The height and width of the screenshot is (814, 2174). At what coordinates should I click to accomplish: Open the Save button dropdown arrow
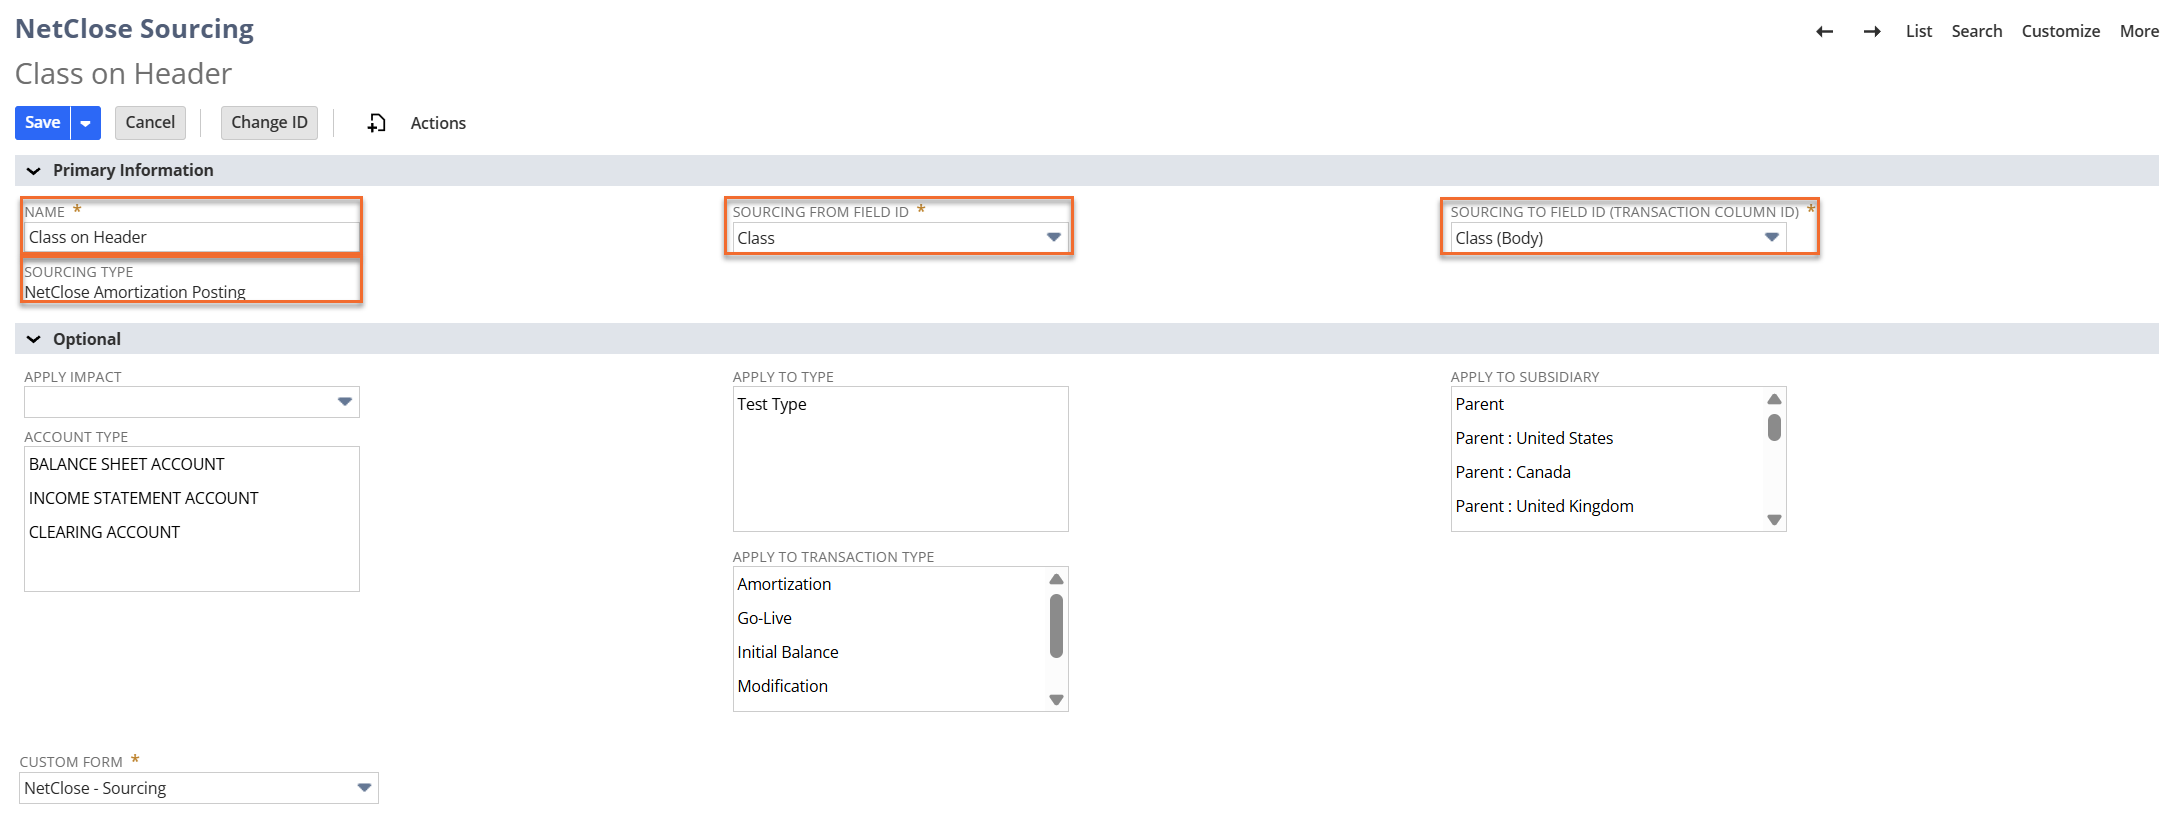86,123
